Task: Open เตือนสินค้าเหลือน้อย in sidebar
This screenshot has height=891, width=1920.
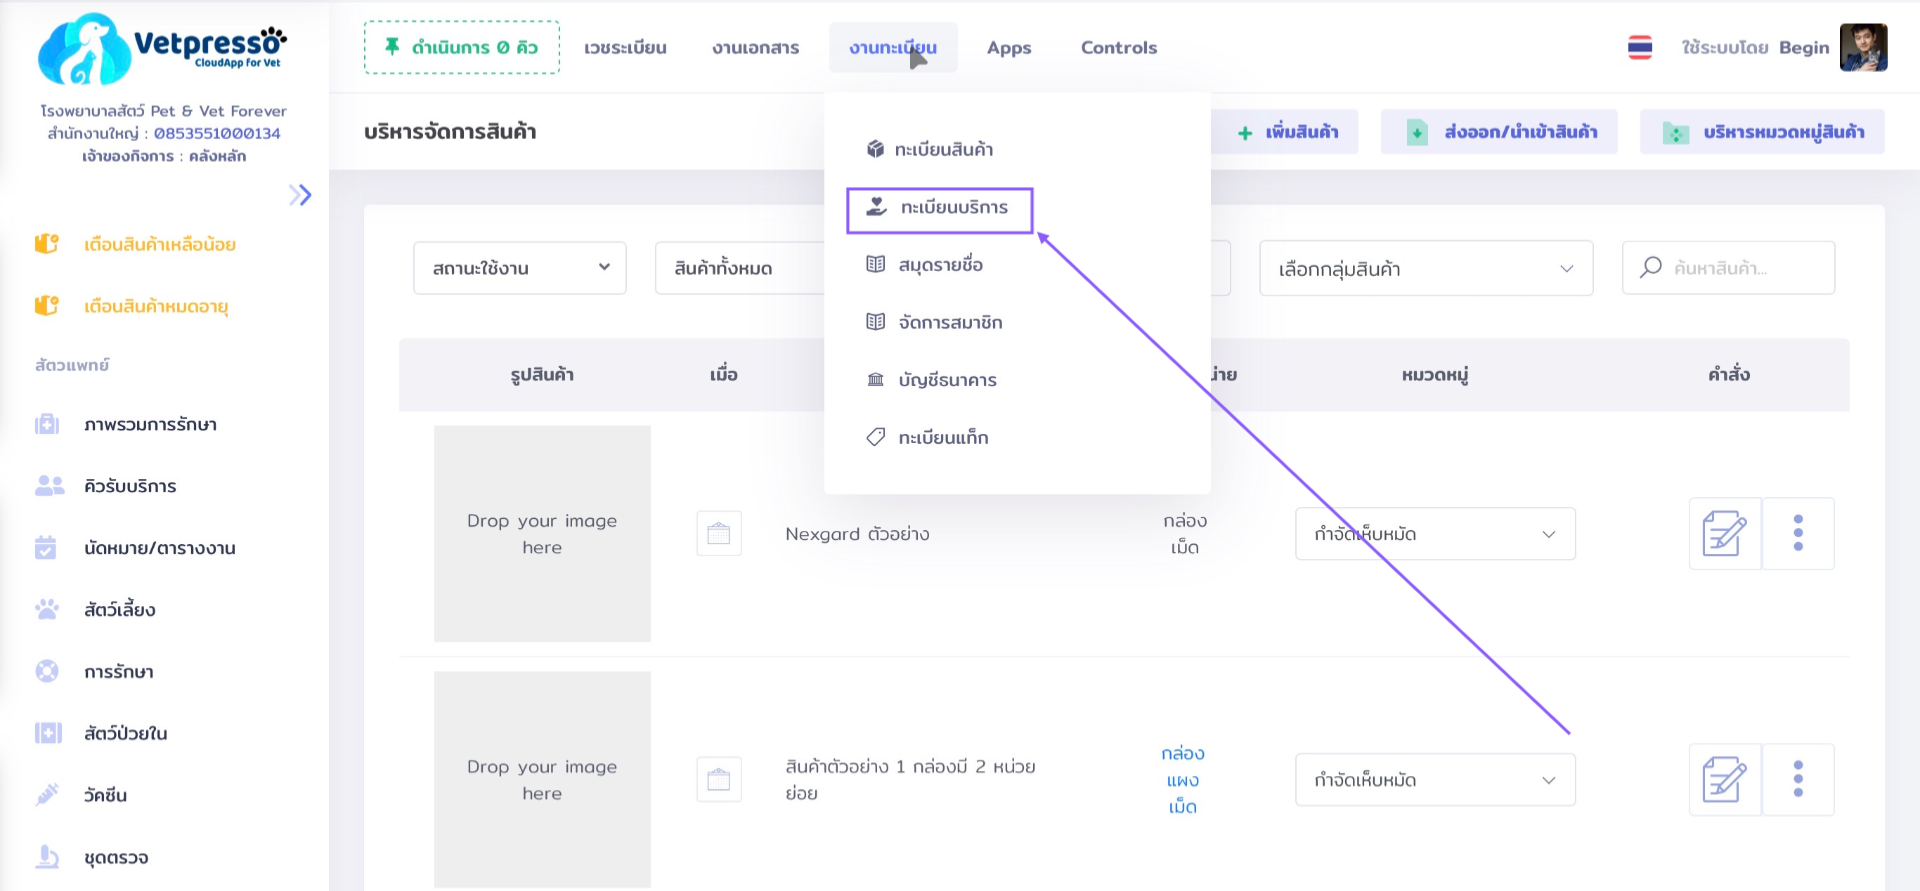Action: pos(159,245)
